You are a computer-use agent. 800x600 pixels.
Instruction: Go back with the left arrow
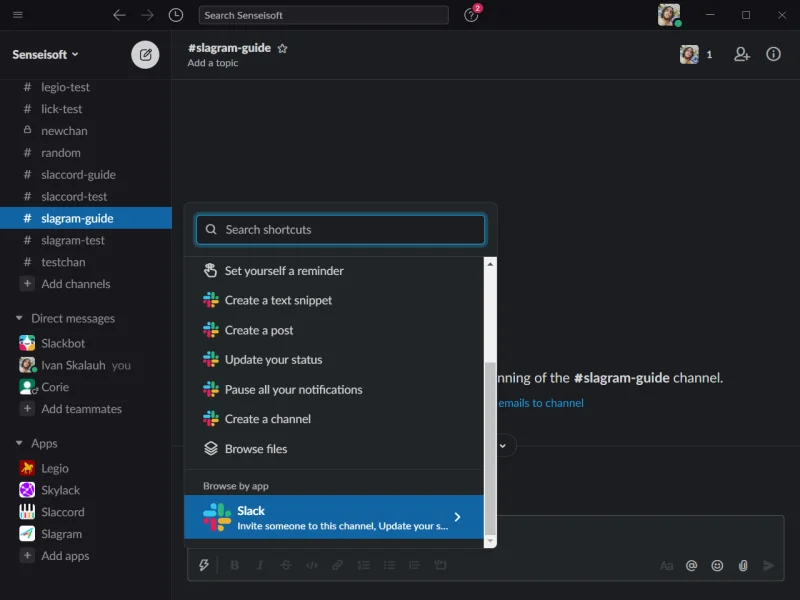pos(119,15)
